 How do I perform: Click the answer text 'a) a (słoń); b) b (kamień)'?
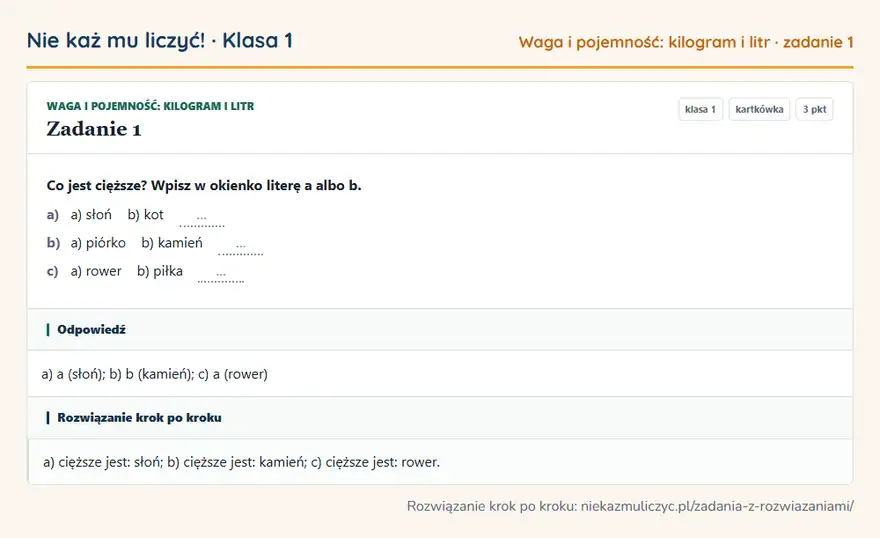(x=118, y=374)
